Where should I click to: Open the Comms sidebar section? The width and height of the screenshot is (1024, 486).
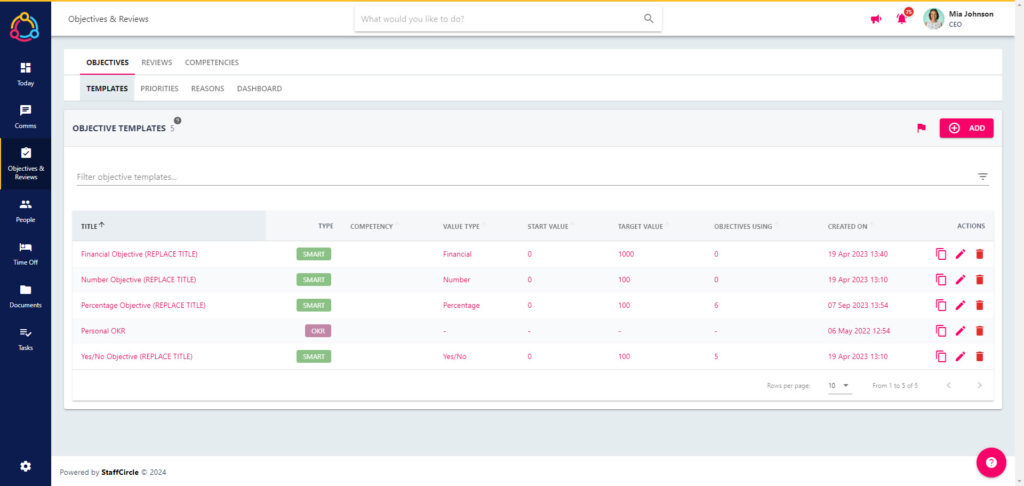click(25, 117)
